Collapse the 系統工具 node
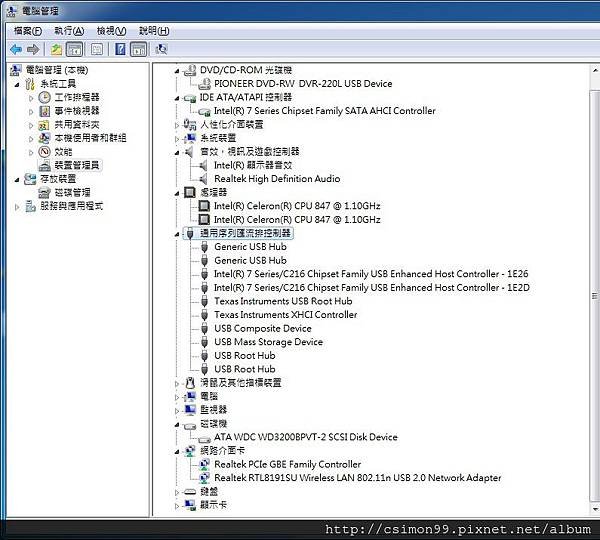Image resolution: width=600 pixels, height=540 pixels. [17, 85]
